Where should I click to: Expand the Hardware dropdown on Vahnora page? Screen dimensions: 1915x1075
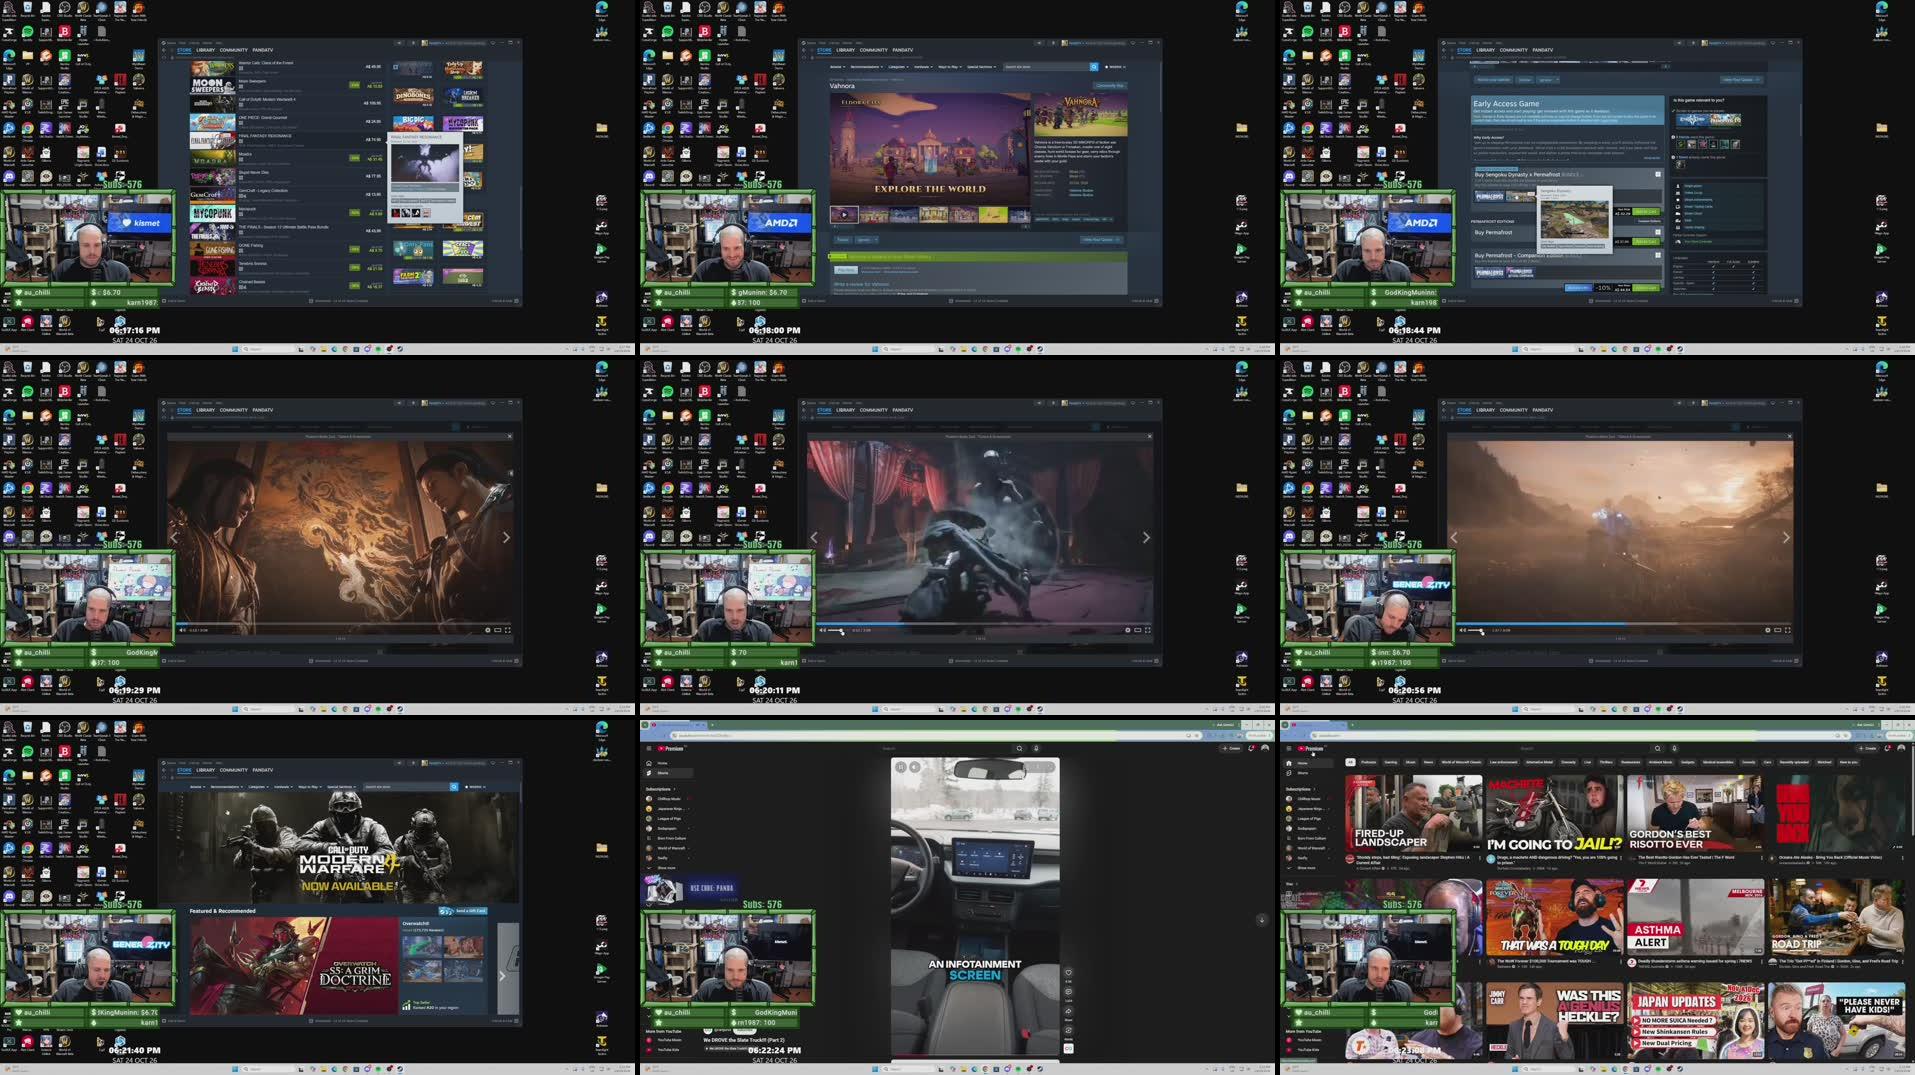[923, 67]
